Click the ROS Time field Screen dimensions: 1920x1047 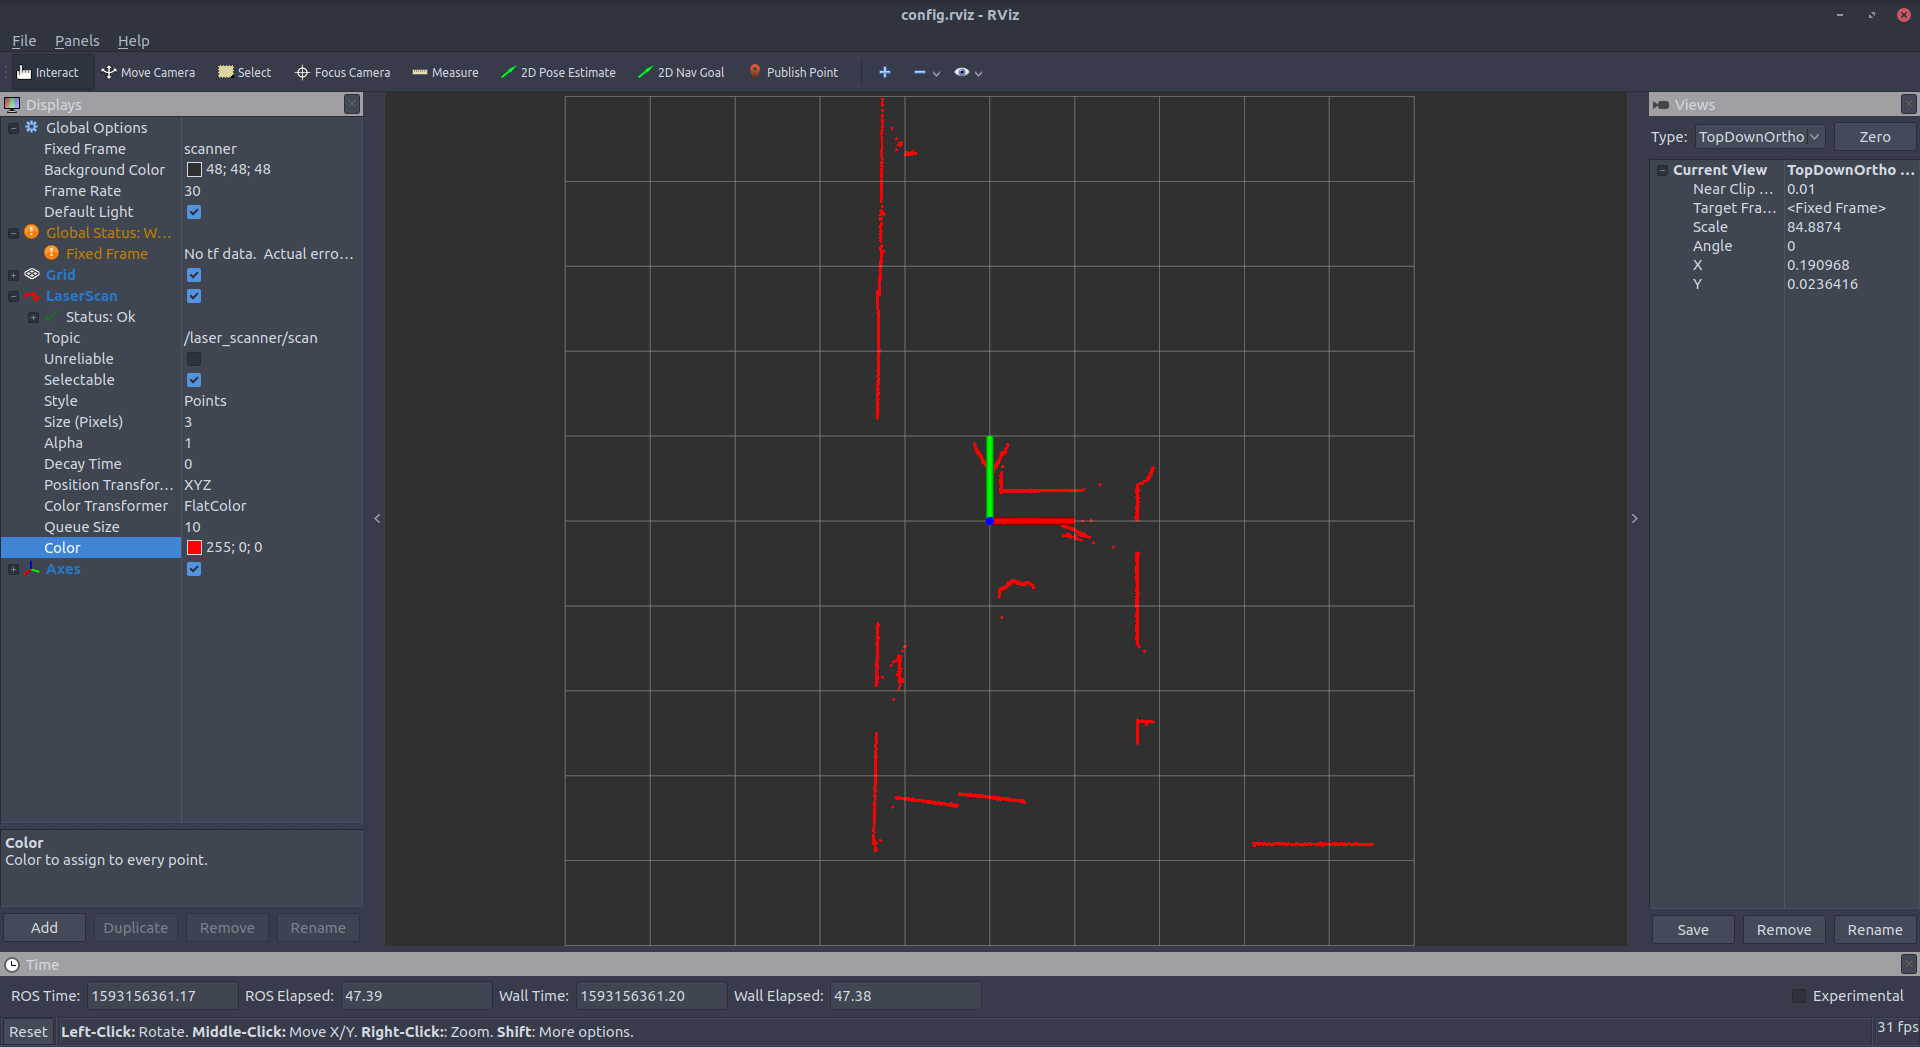162,996
